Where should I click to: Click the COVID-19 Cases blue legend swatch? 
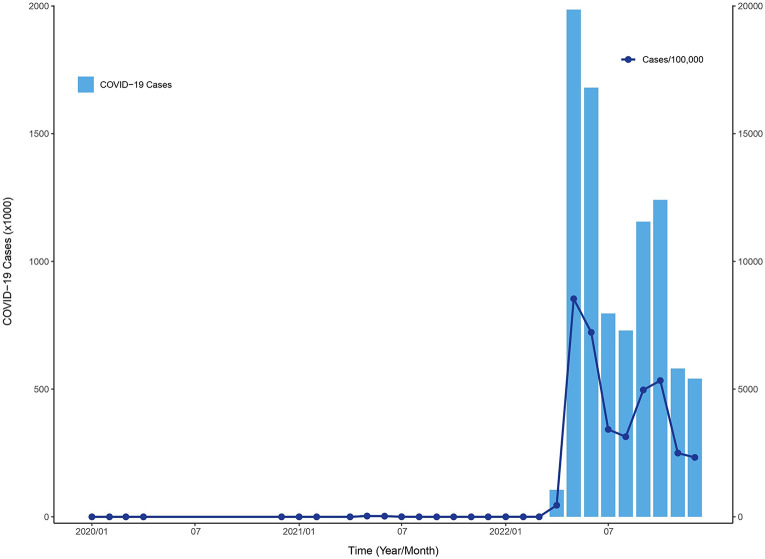tap(86, 84)
